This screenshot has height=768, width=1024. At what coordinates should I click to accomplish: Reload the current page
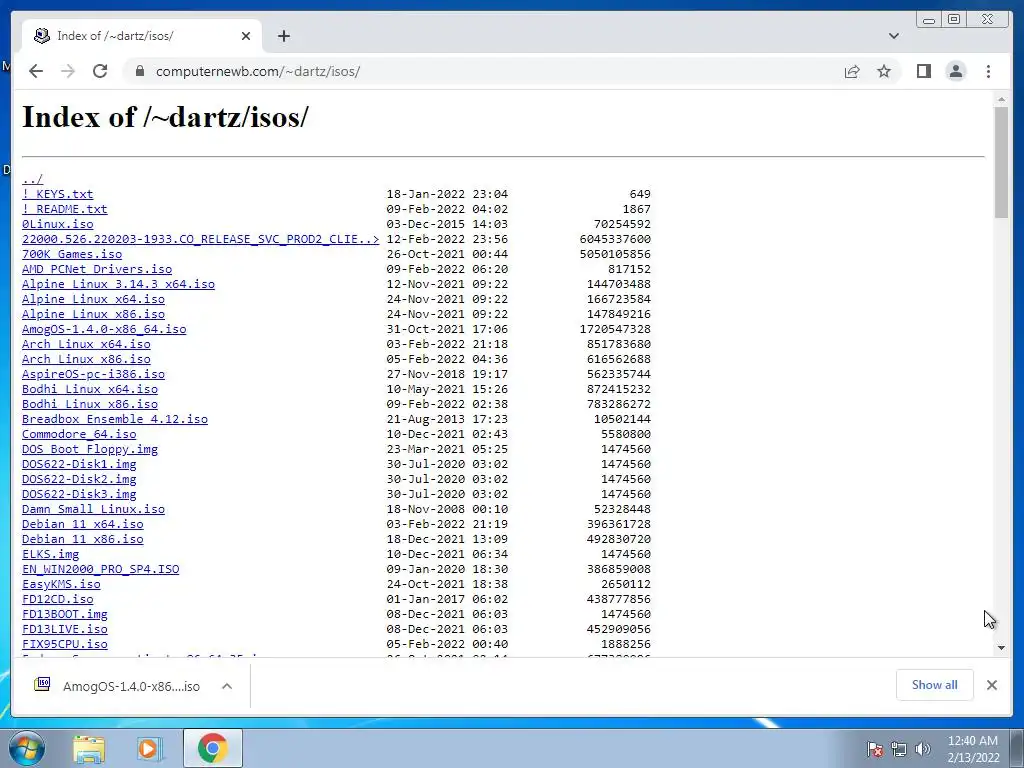click(x=100, y=71)
